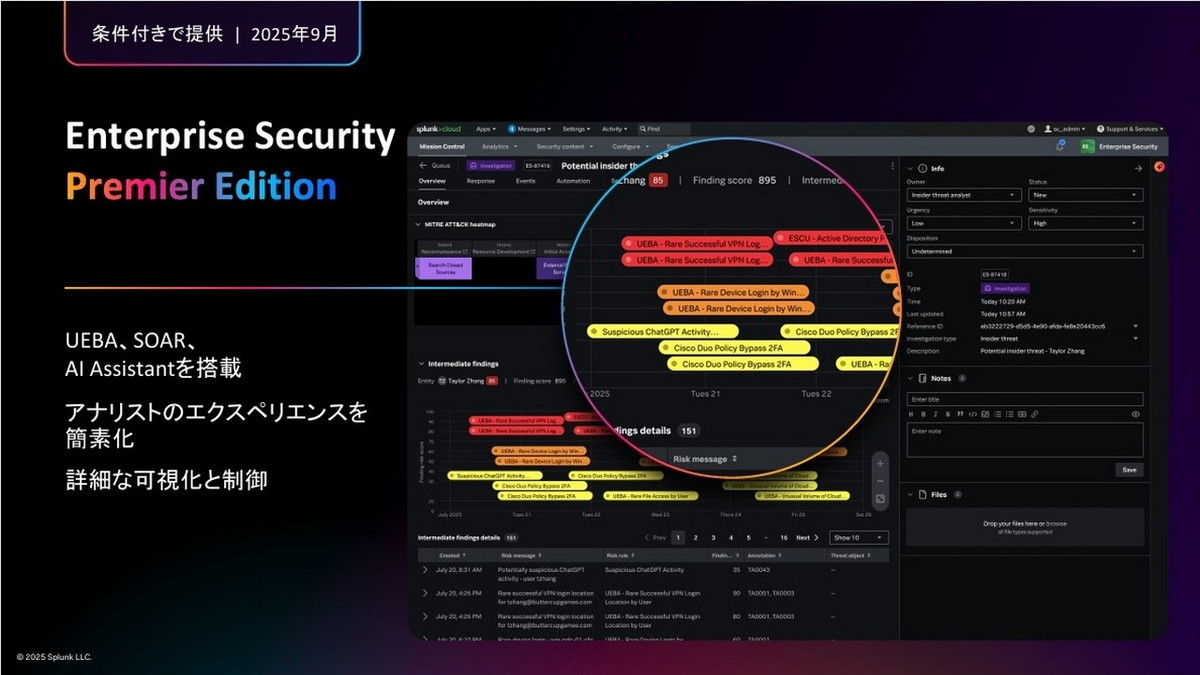Open the Sensitivity dropdown showing High

pyautogui.click(x=1086, y=223)
